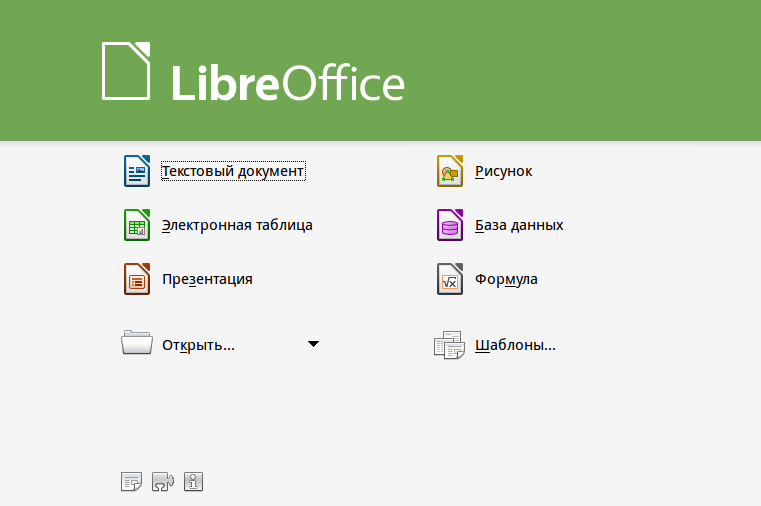The image size is (761, 506).
Task: Click the Writer text document icon
Action: (136, 171)
